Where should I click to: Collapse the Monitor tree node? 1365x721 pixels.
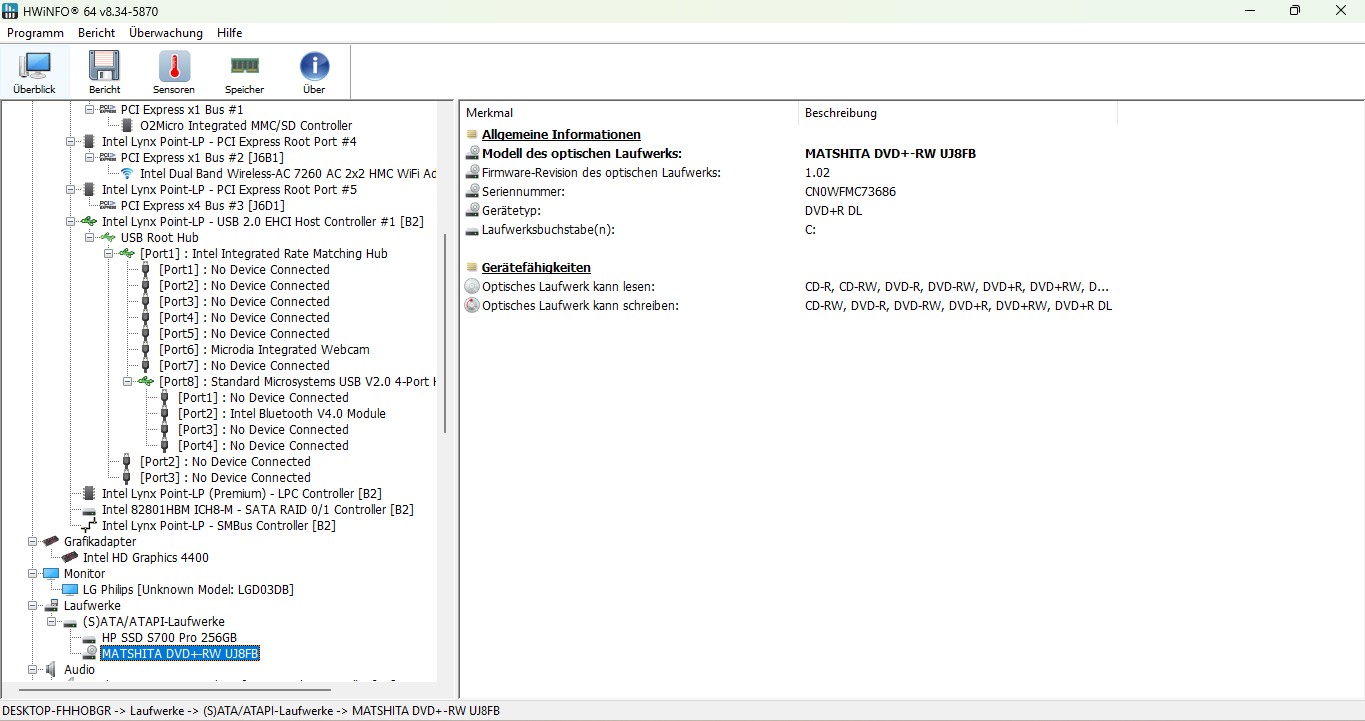click(x=33, y=574)
